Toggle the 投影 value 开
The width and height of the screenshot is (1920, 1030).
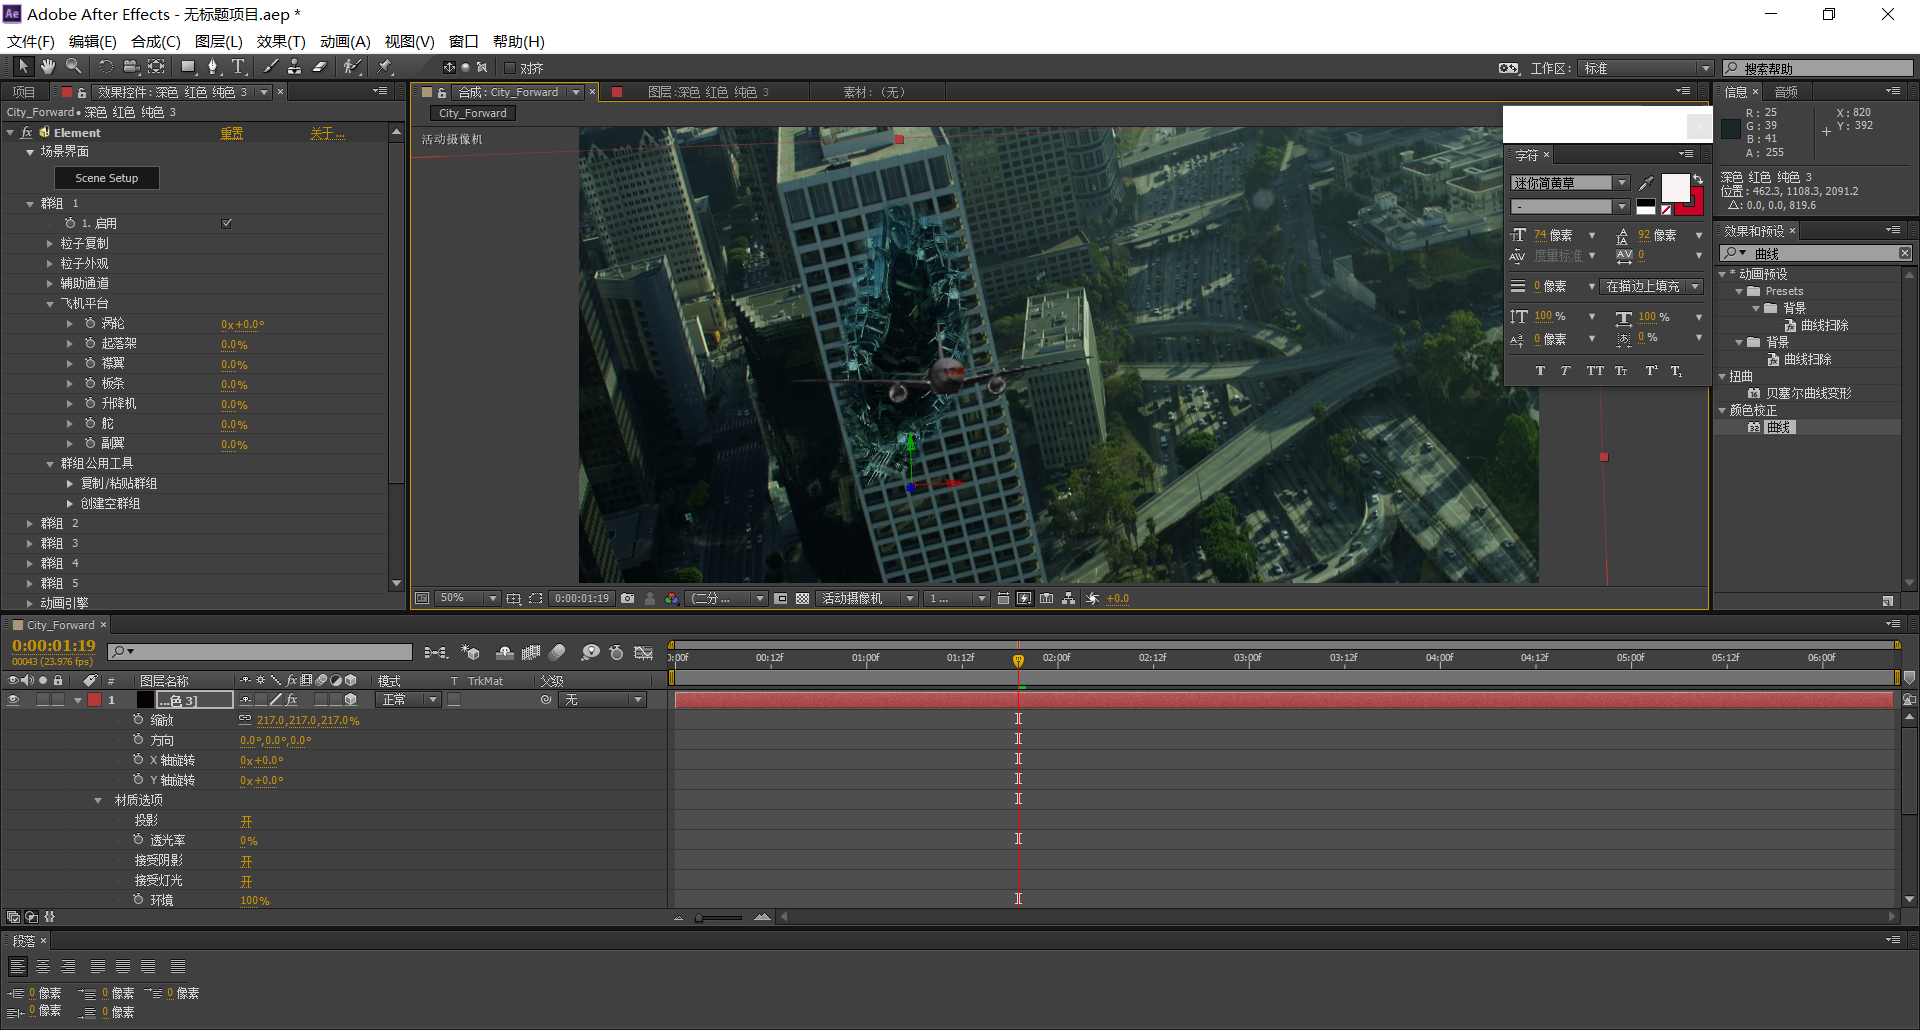pyautogui.click(x=246, y=821)
